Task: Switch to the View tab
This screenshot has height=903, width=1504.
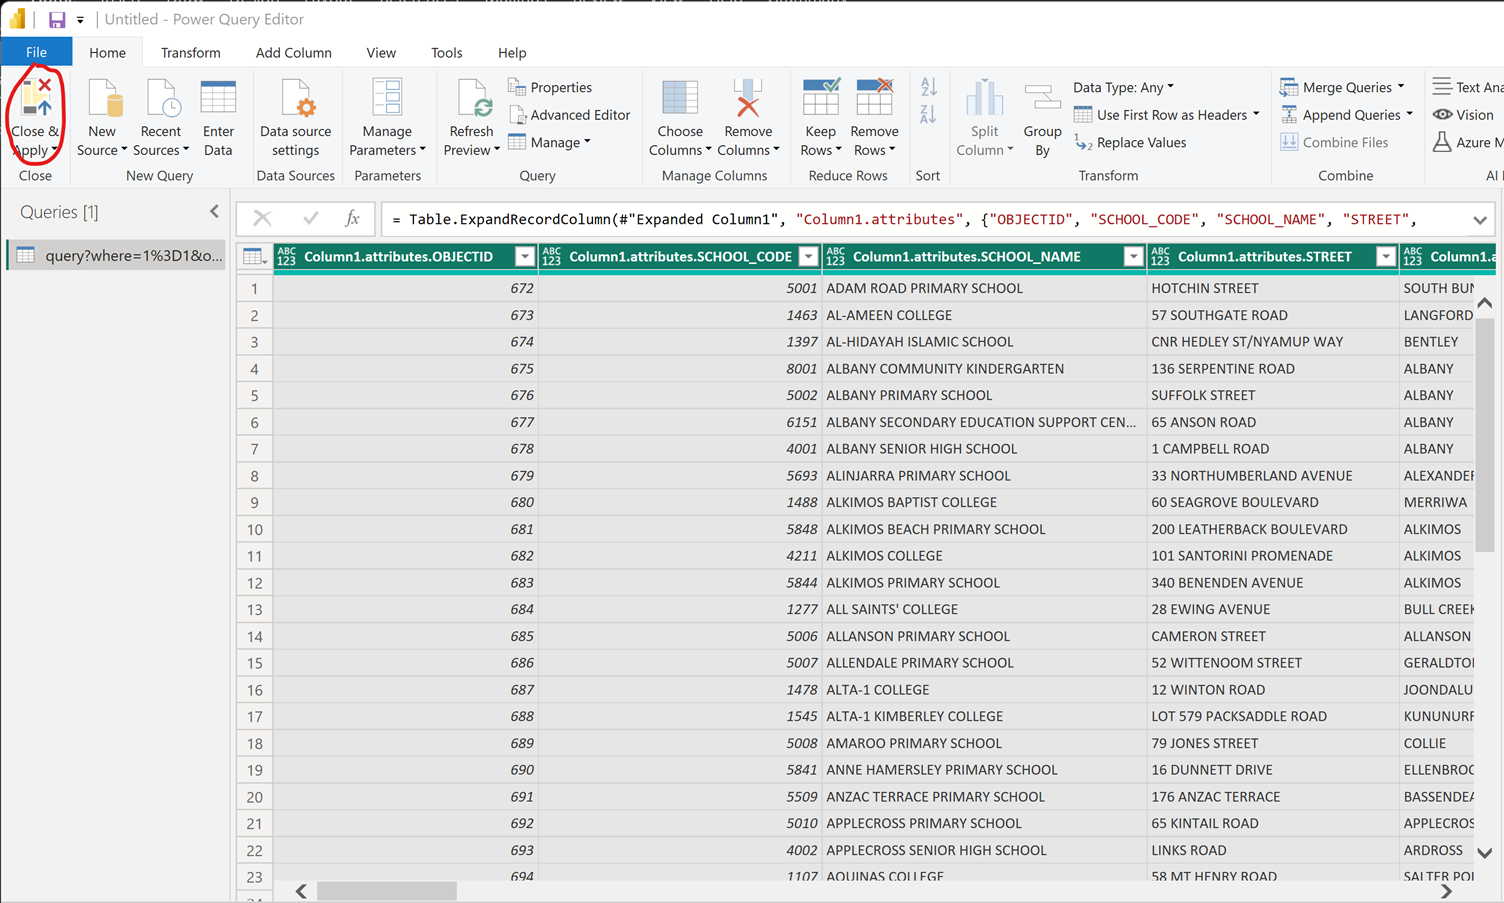Action: (x=381, y=52)
